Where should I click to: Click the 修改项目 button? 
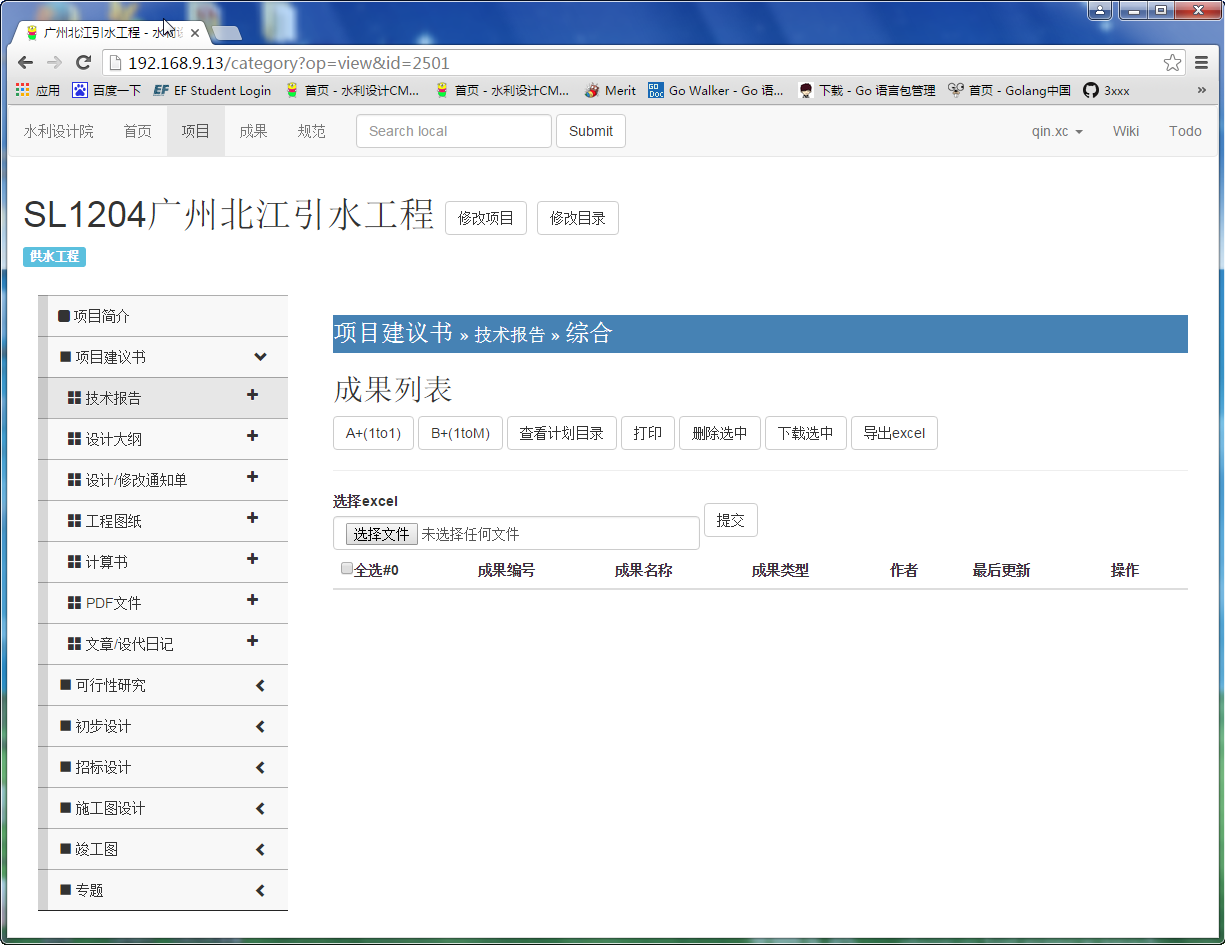pos(486,218)
